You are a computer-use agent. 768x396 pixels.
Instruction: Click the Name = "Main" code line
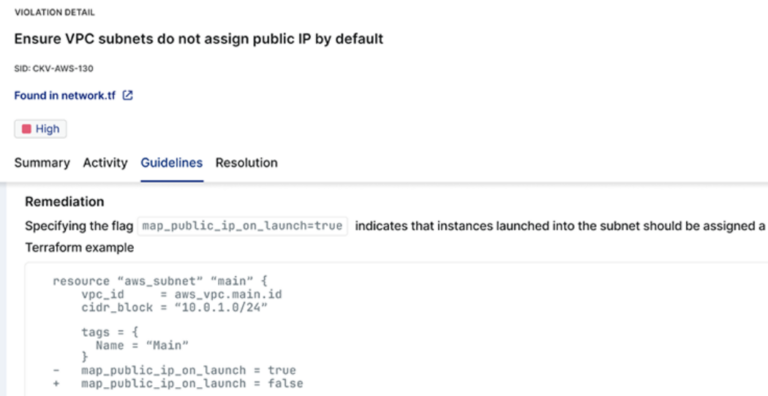coord(142,346)
